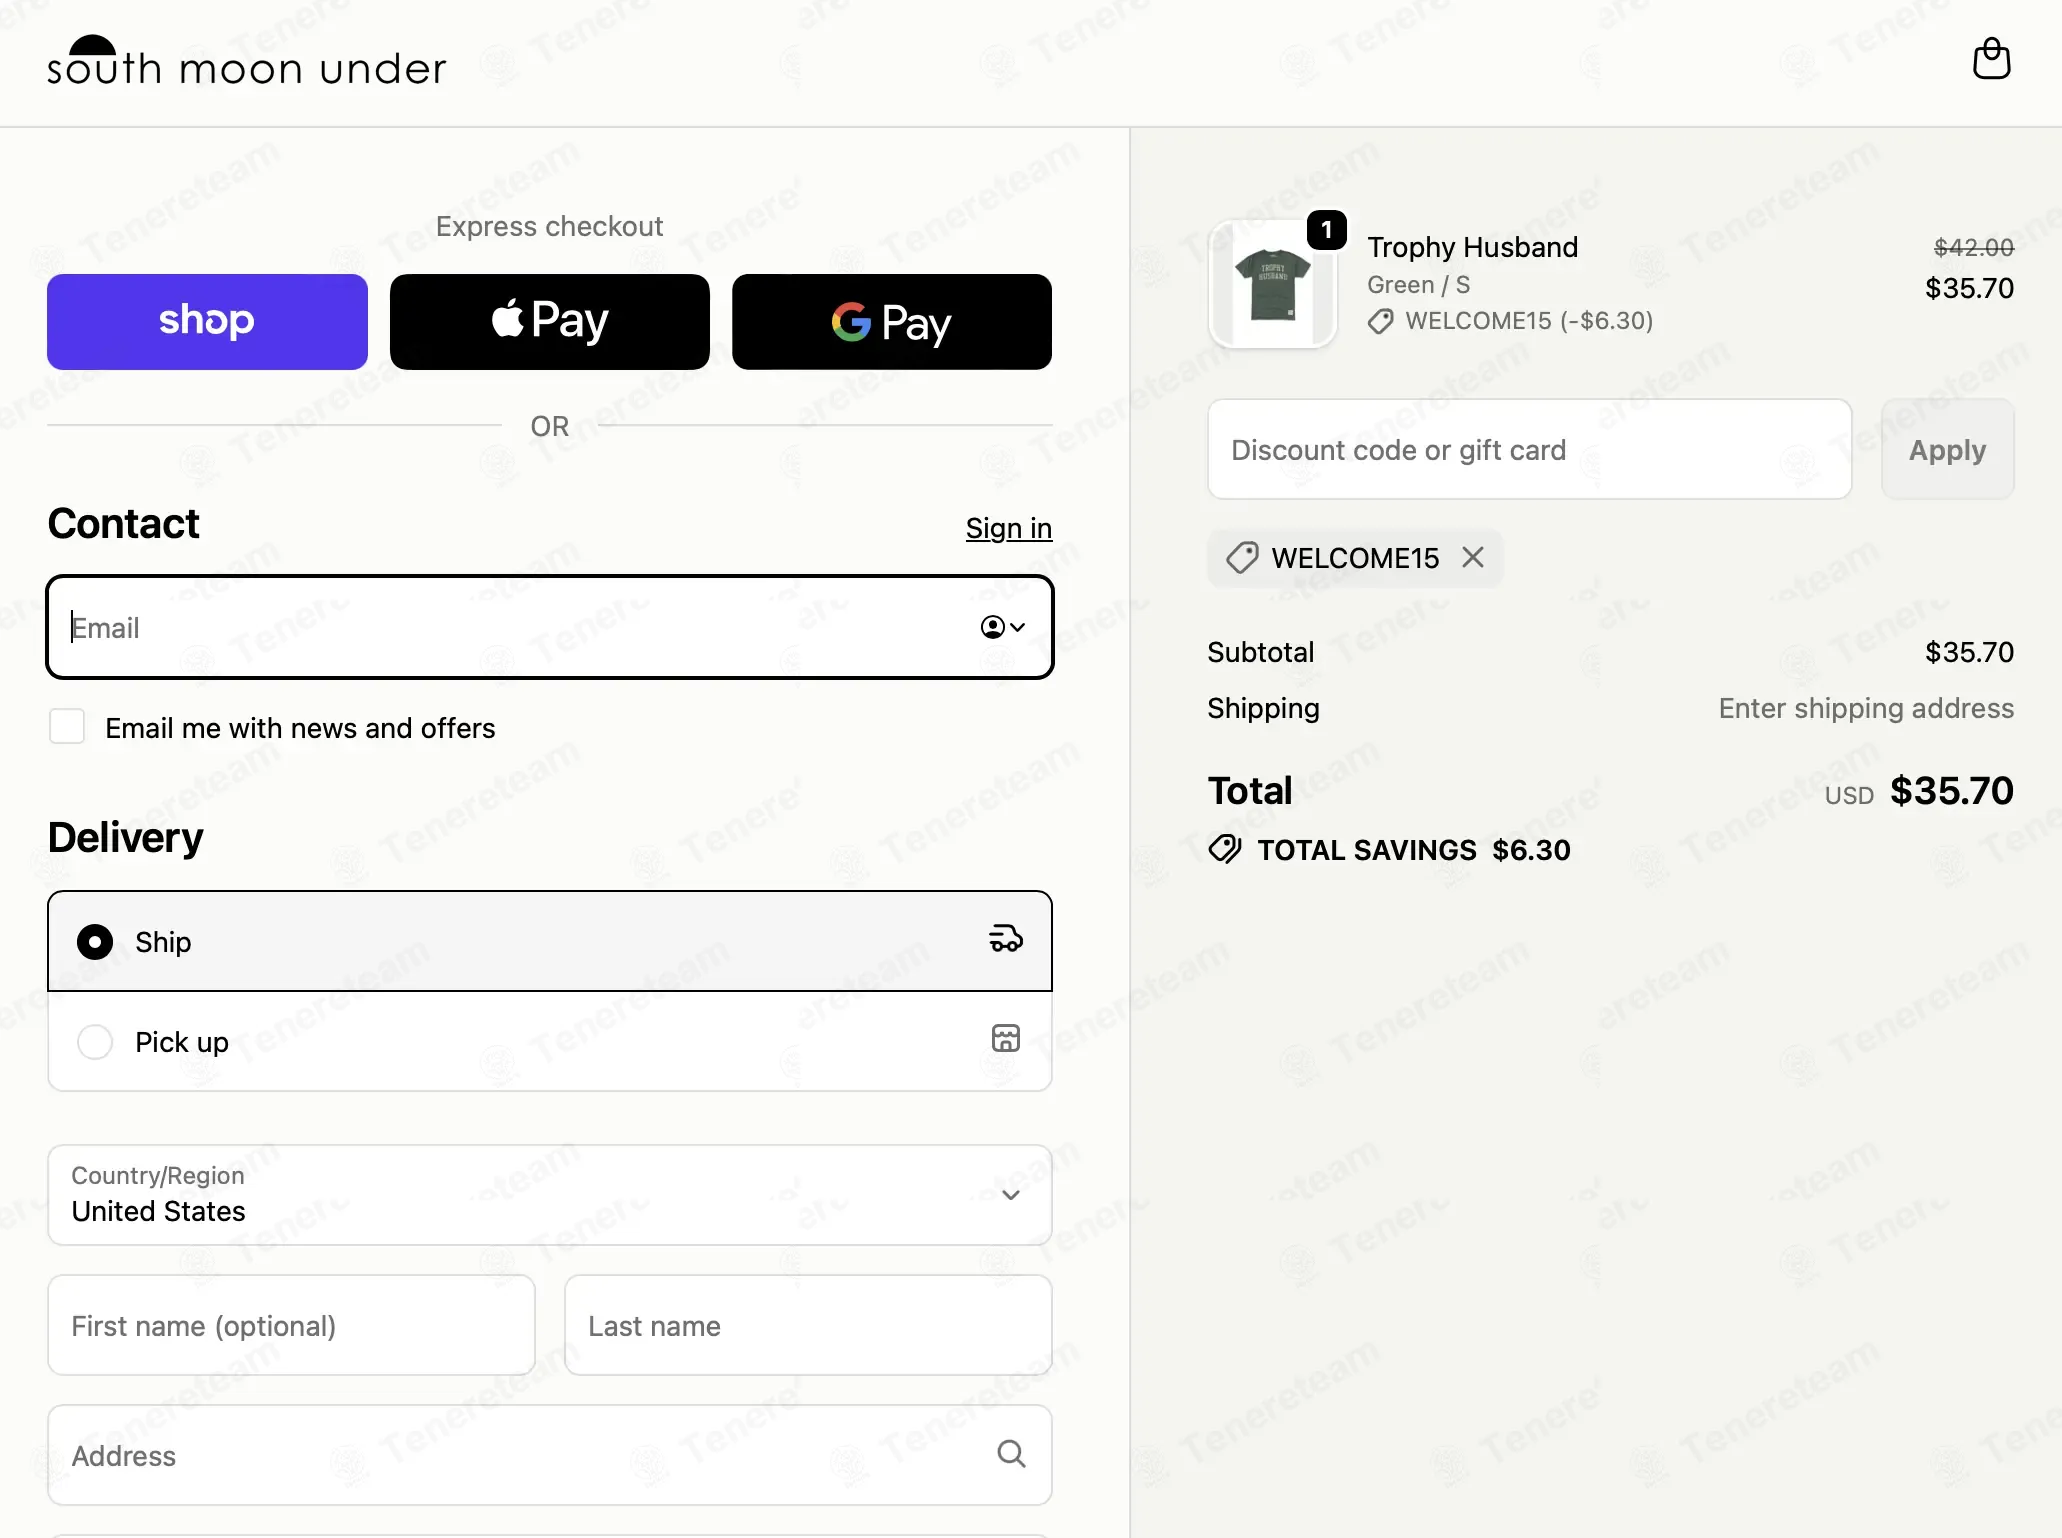Click the crossed-out $42.00 price
Screen dimensions: 2062x1538
tap(1973, 247)
